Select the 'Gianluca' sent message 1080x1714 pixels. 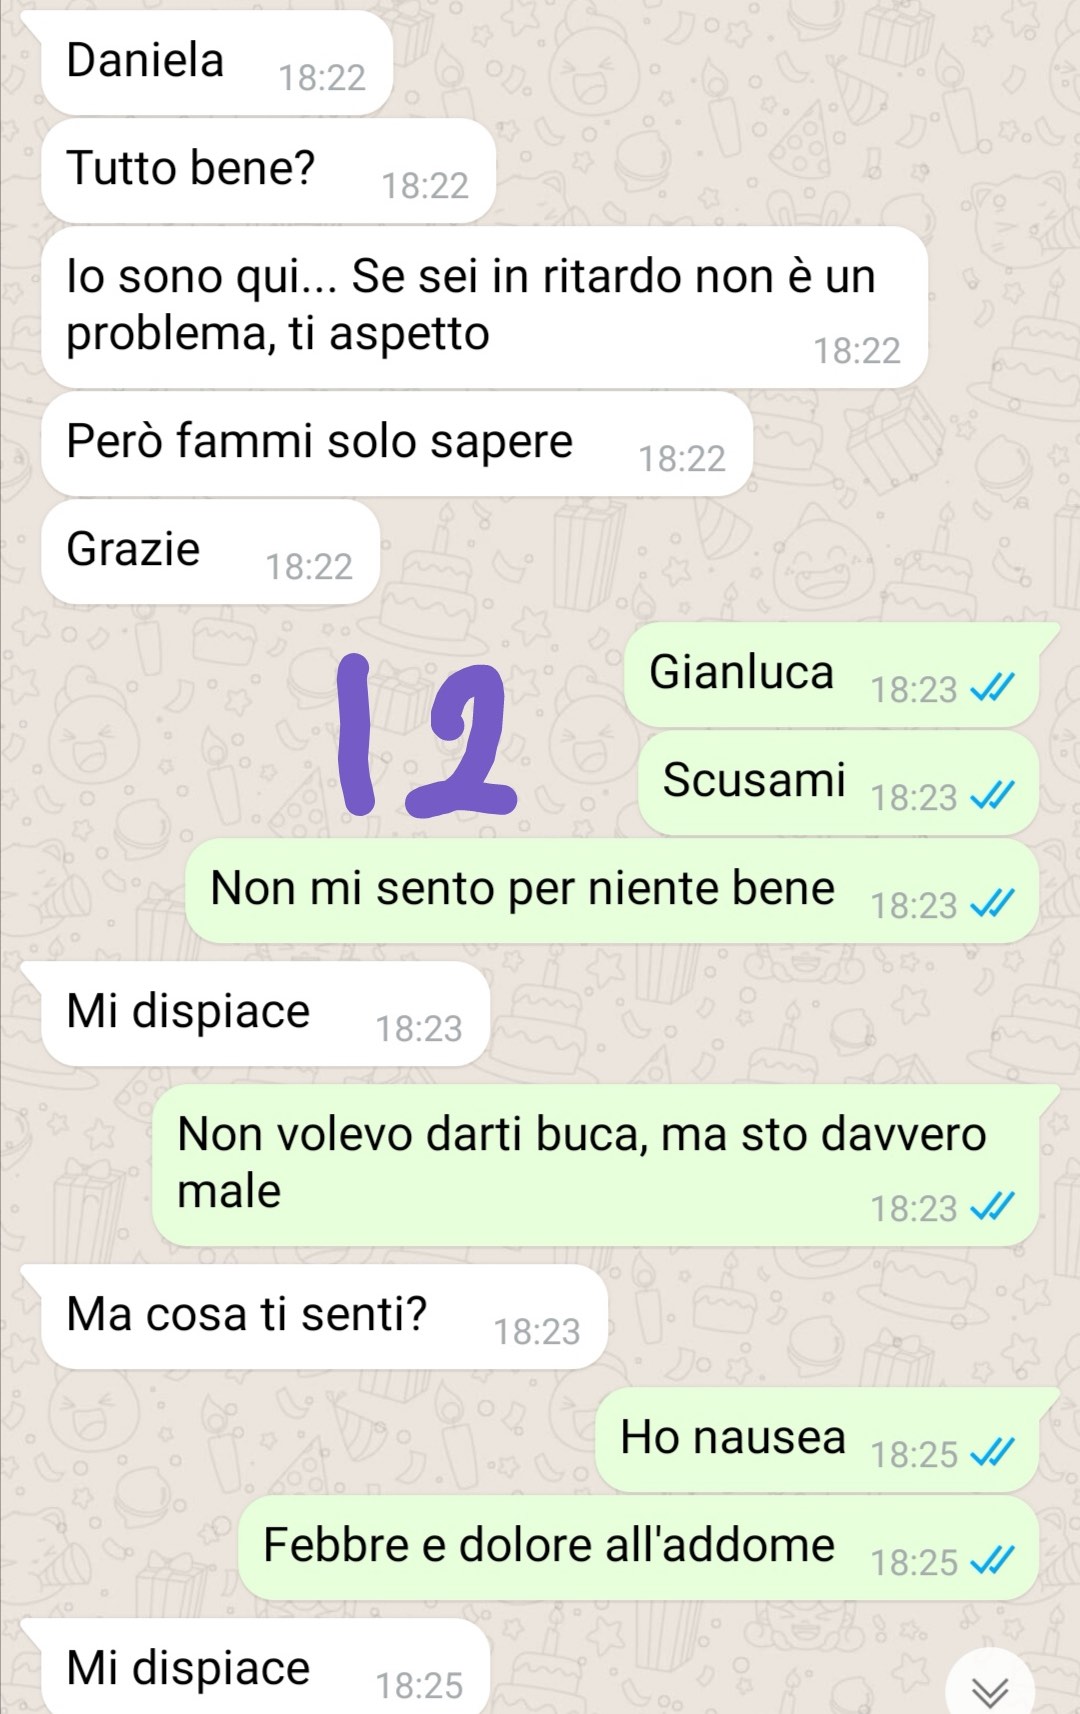(x=831, y=675)
